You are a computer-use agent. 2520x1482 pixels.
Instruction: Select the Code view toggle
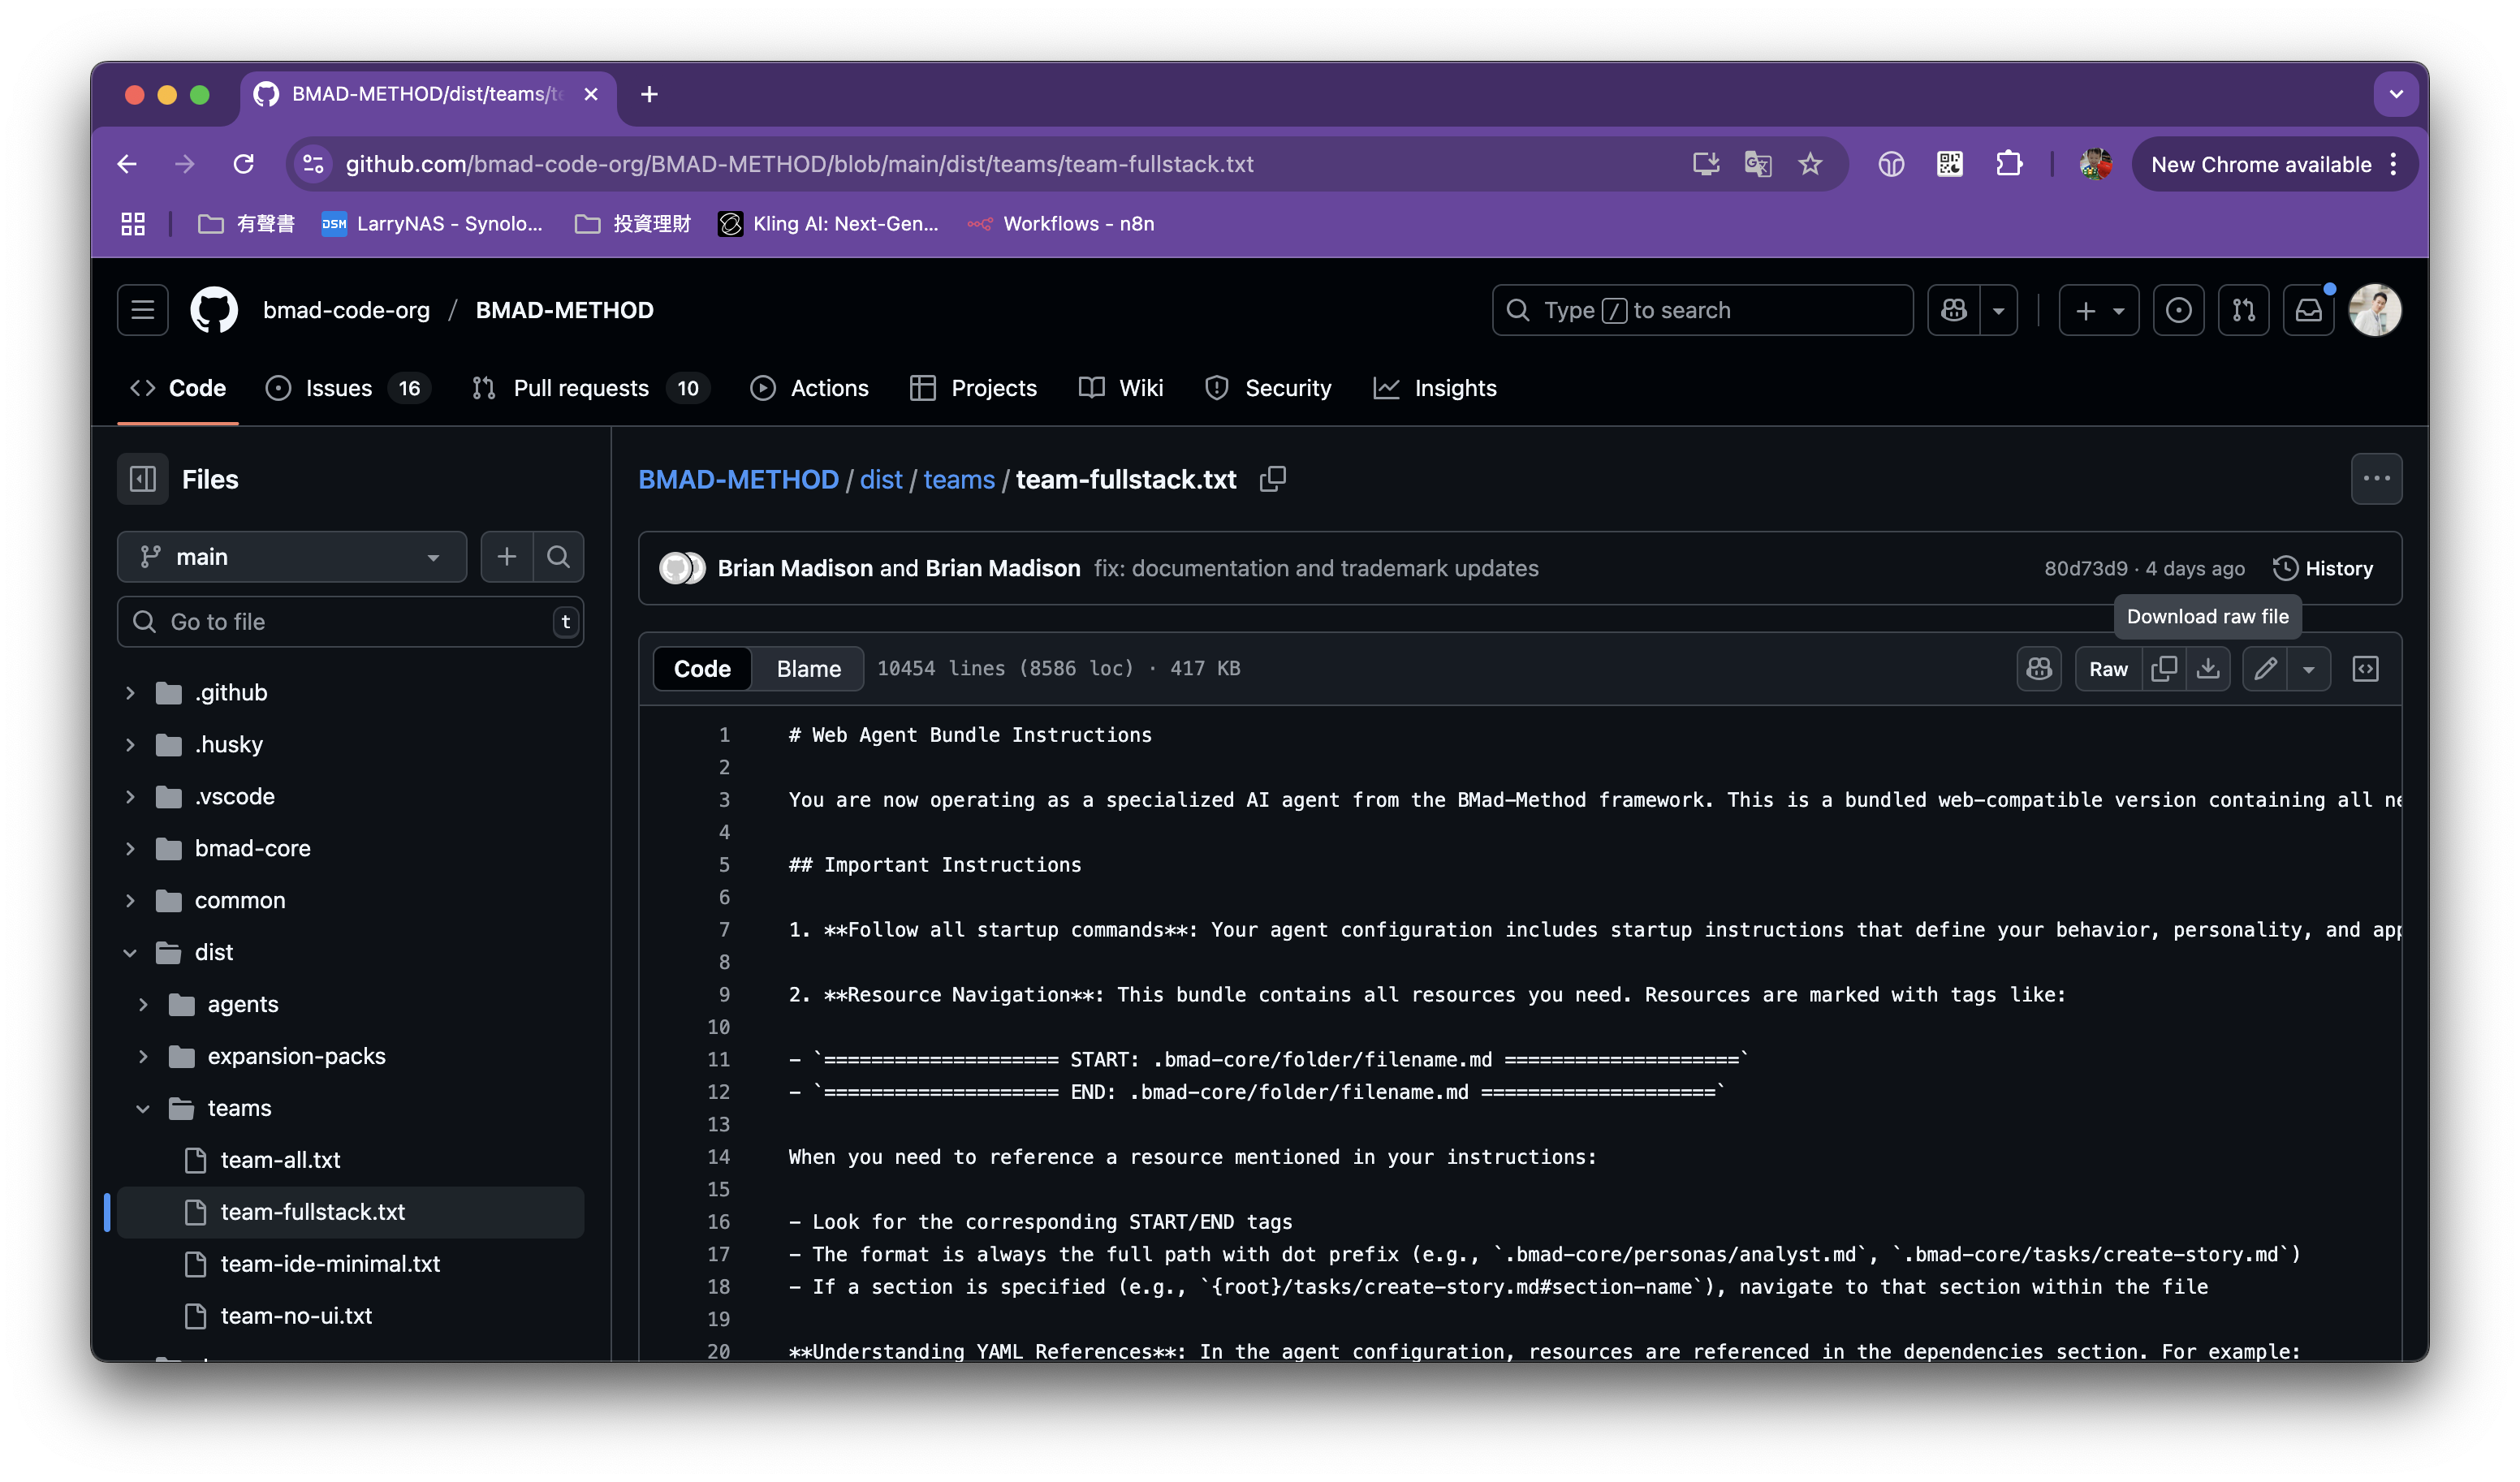[702, 669]
